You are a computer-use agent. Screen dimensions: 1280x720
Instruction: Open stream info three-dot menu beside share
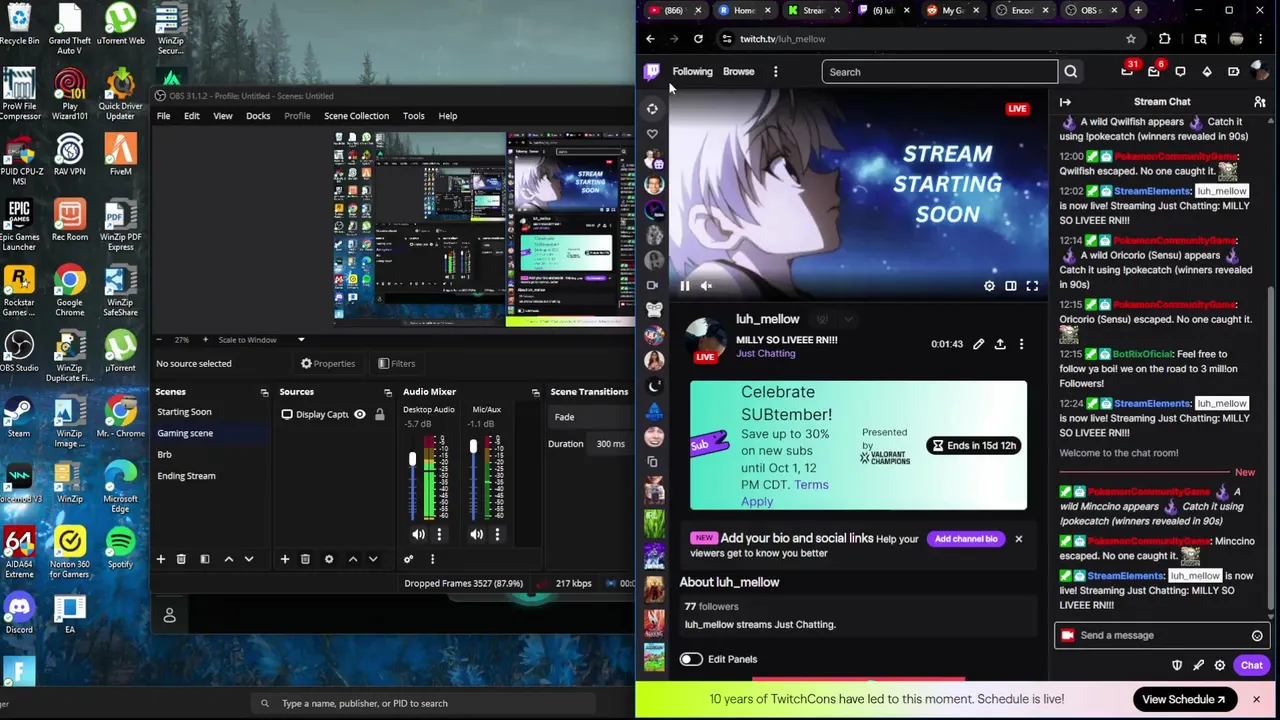pyautogui.click(x=1021, y=344)
